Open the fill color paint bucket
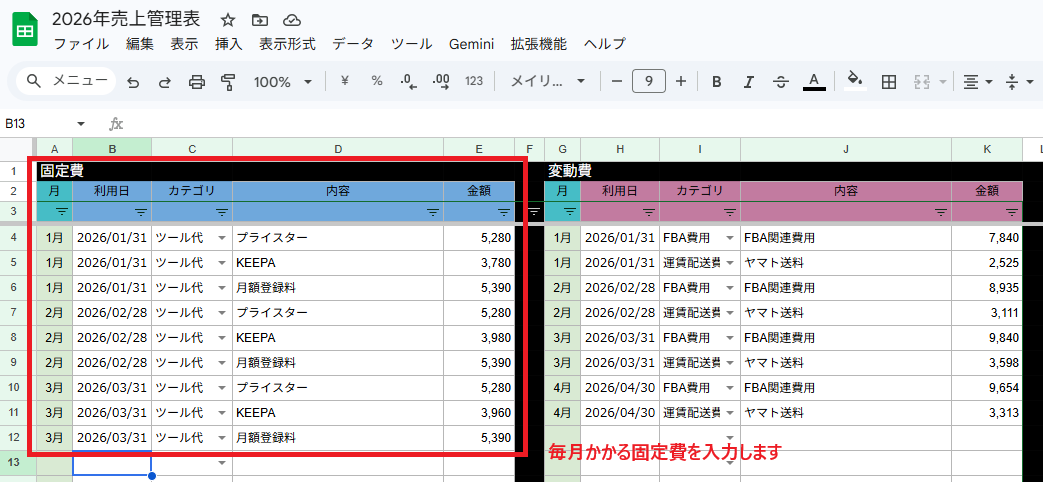The image size is (1043, 482). 854,82
